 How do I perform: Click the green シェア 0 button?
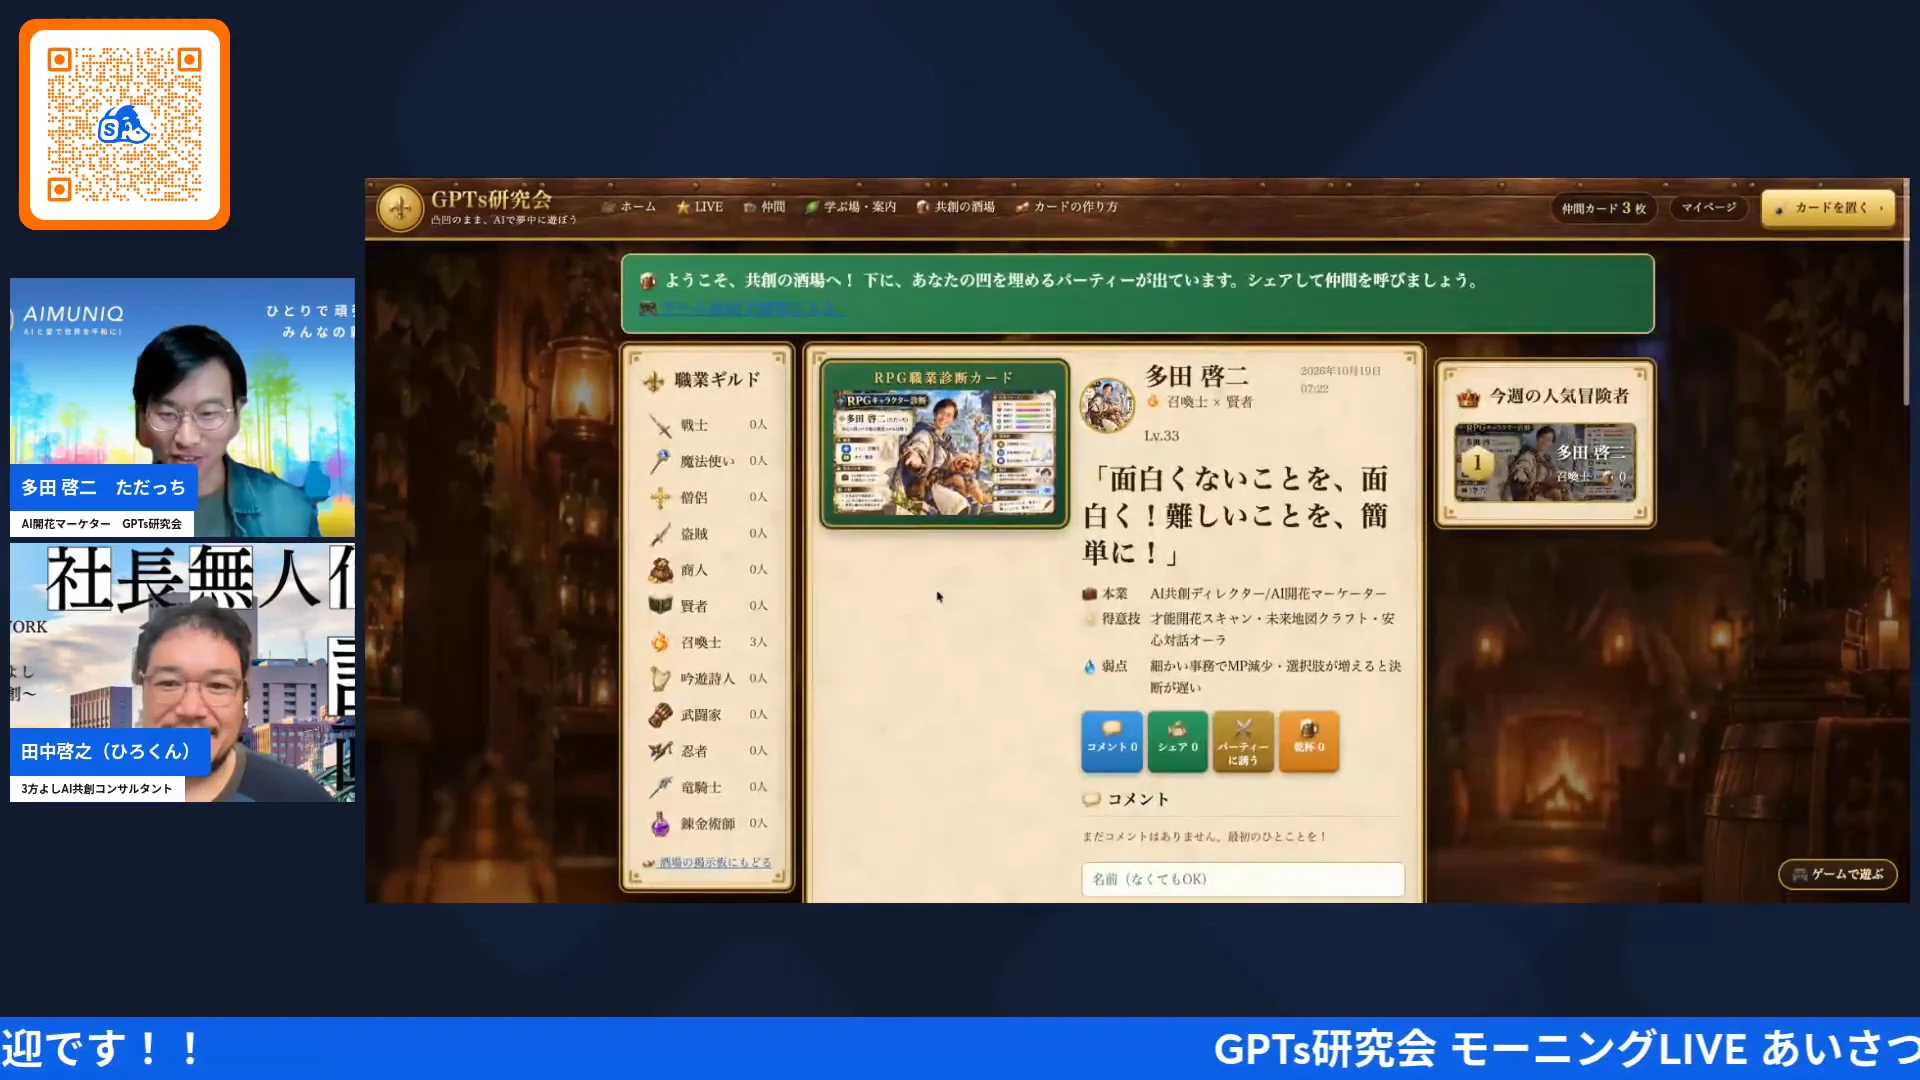click(x=1178, y=742)
